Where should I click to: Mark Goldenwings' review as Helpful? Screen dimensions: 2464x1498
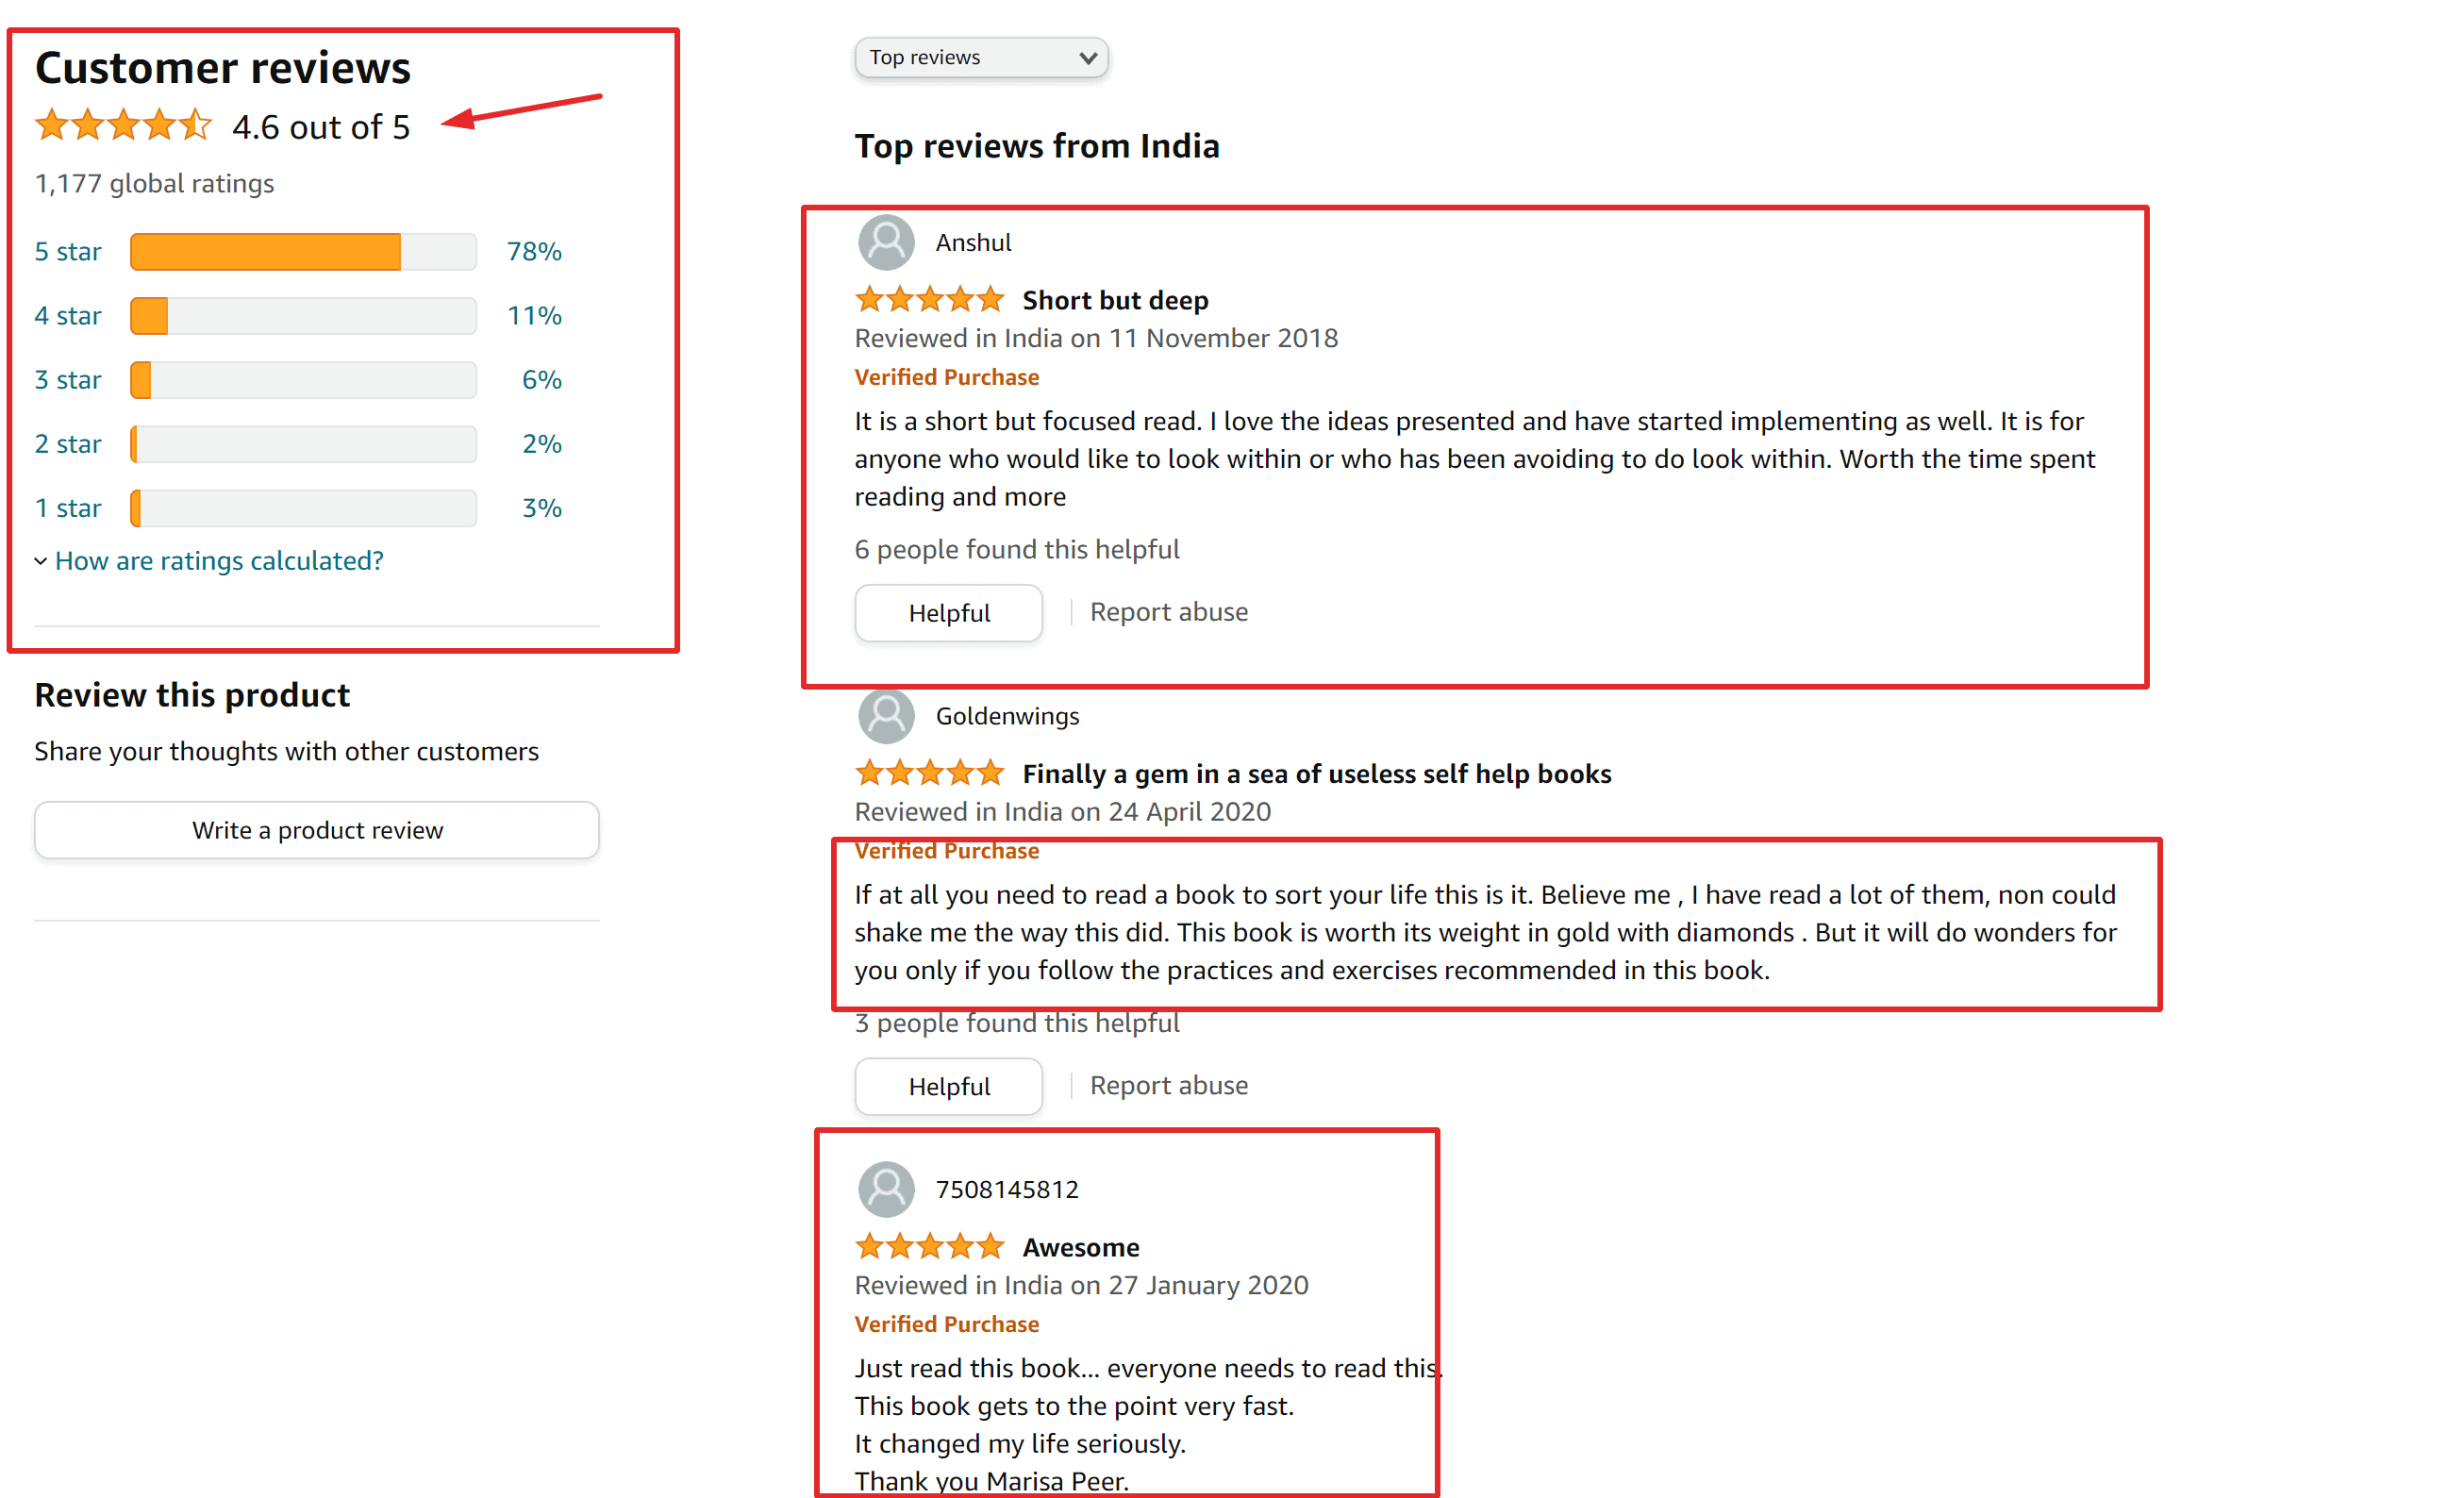(948, 1086)
